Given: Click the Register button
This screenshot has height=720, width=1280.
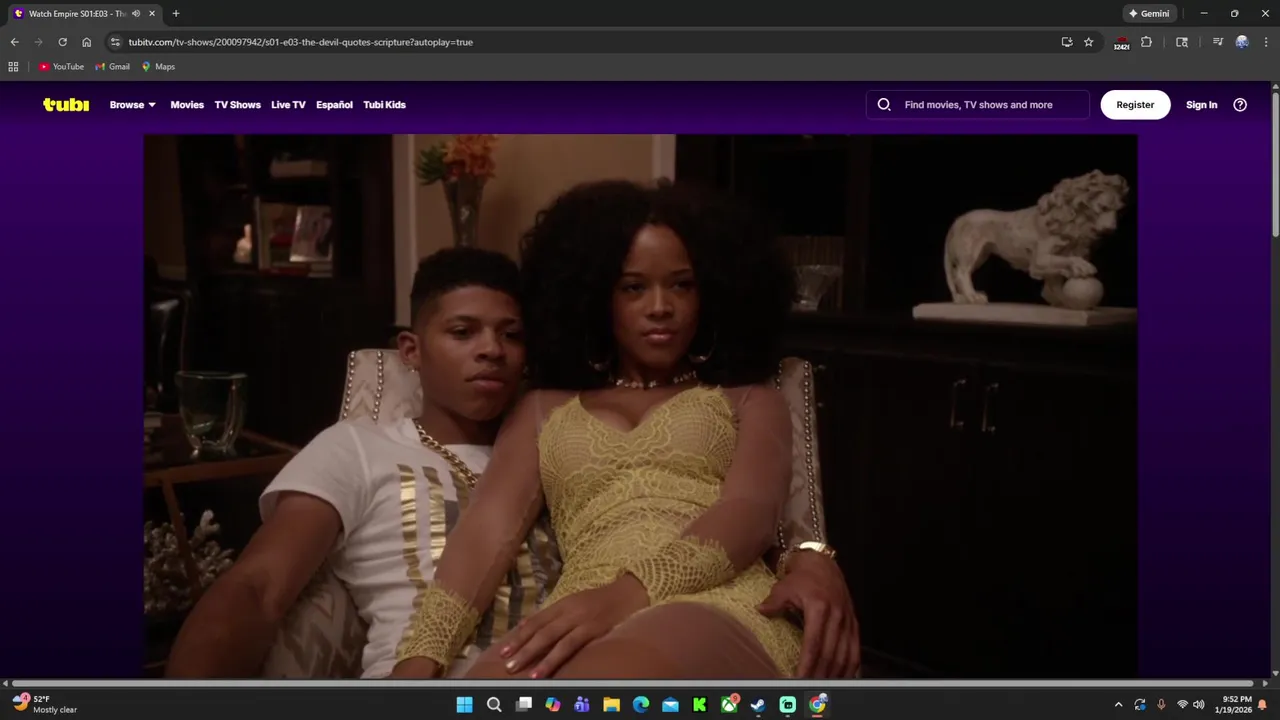Looking at the screenshot, I should pyautogui.click(x=1135, y=104).
